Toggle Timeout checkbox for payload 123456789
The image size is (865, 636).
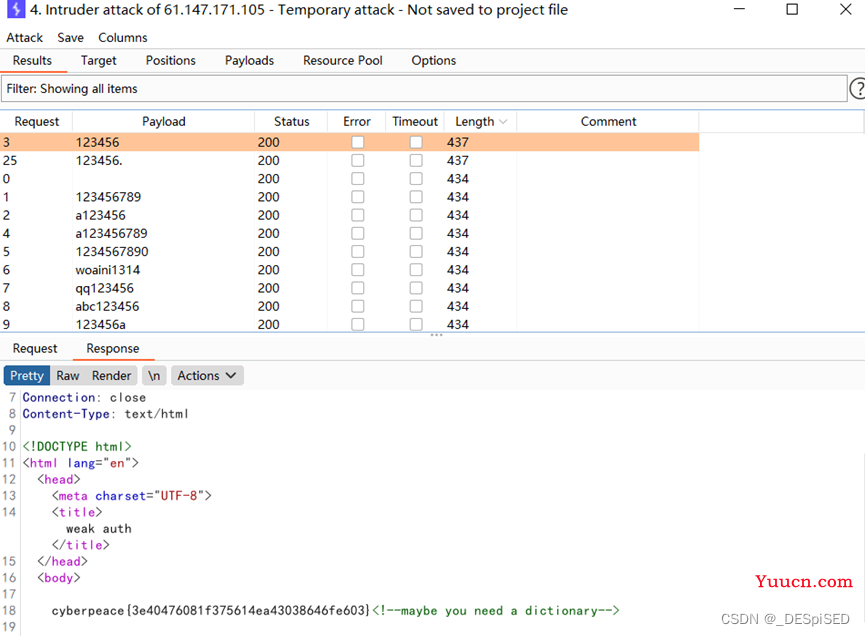coord(416,197)
